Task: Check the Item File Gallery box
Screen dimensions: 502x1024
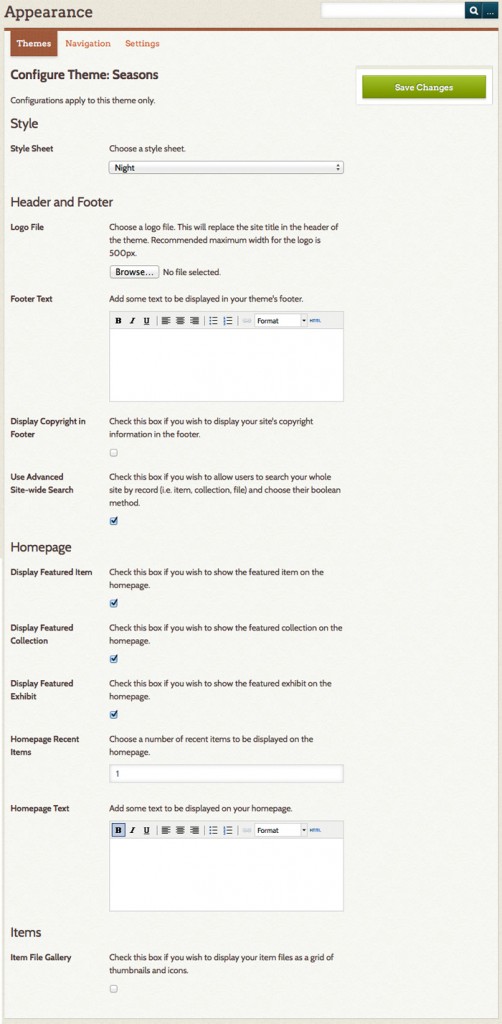Action: [114, 989]
